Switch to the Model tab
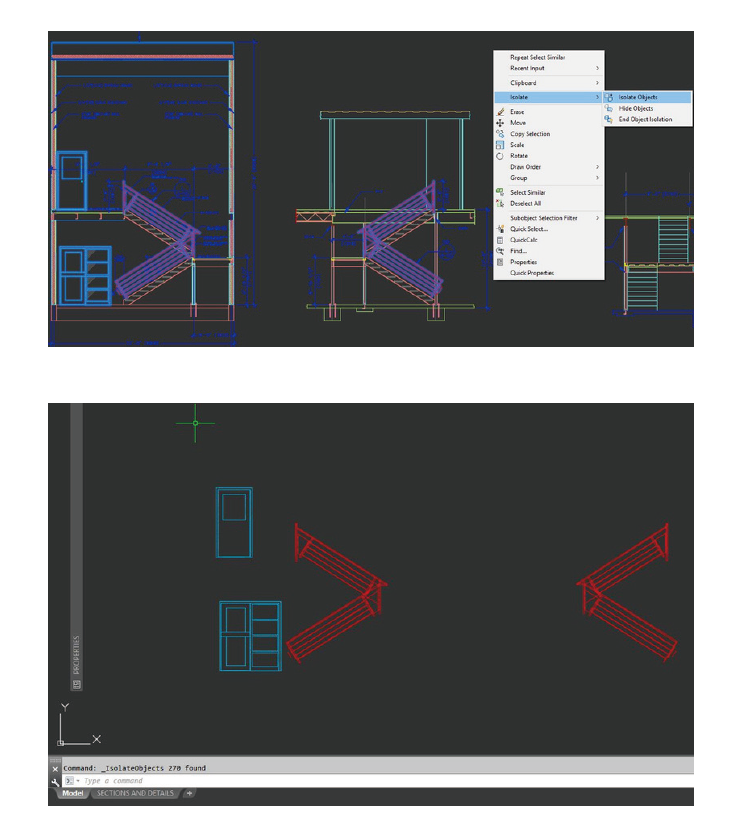 (x=73, y=793)
